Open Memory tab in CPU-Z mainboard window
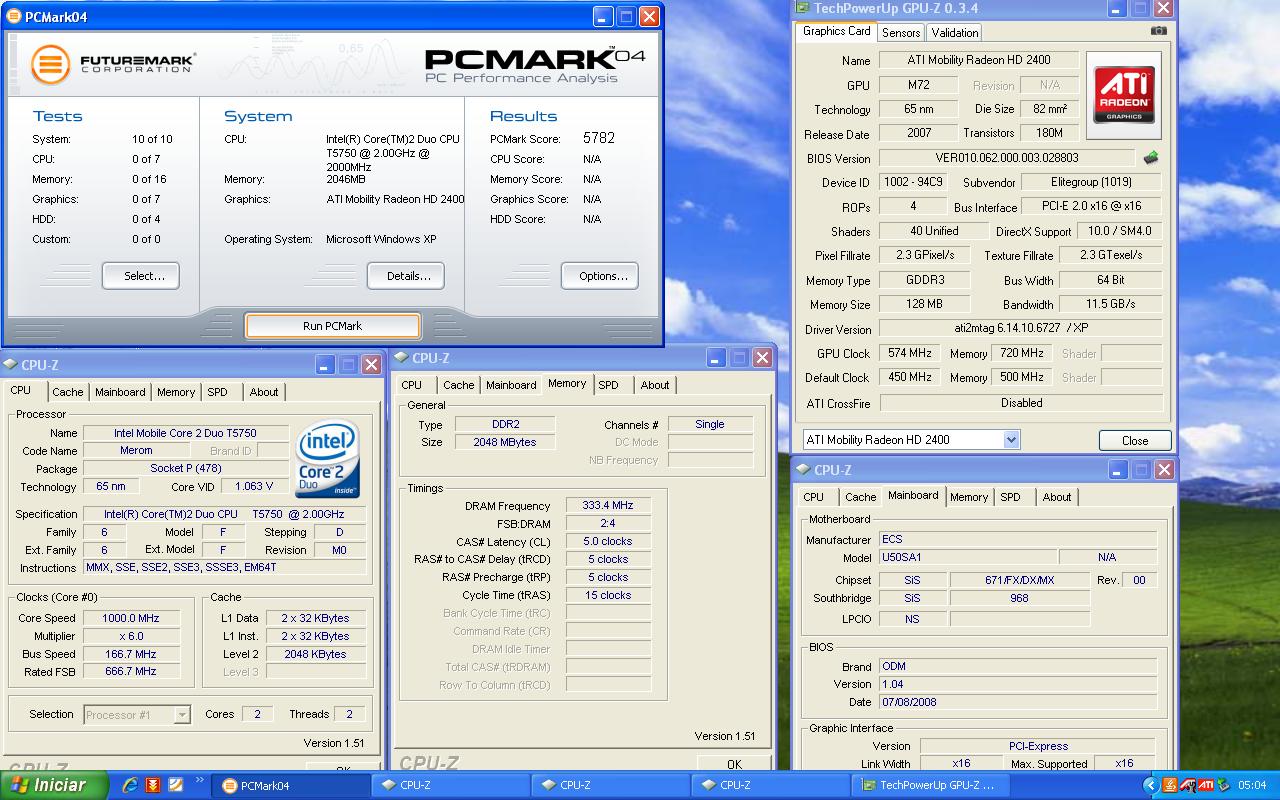Image resolution: width=1280 pixels, height=800 pixels. point(969,497)
